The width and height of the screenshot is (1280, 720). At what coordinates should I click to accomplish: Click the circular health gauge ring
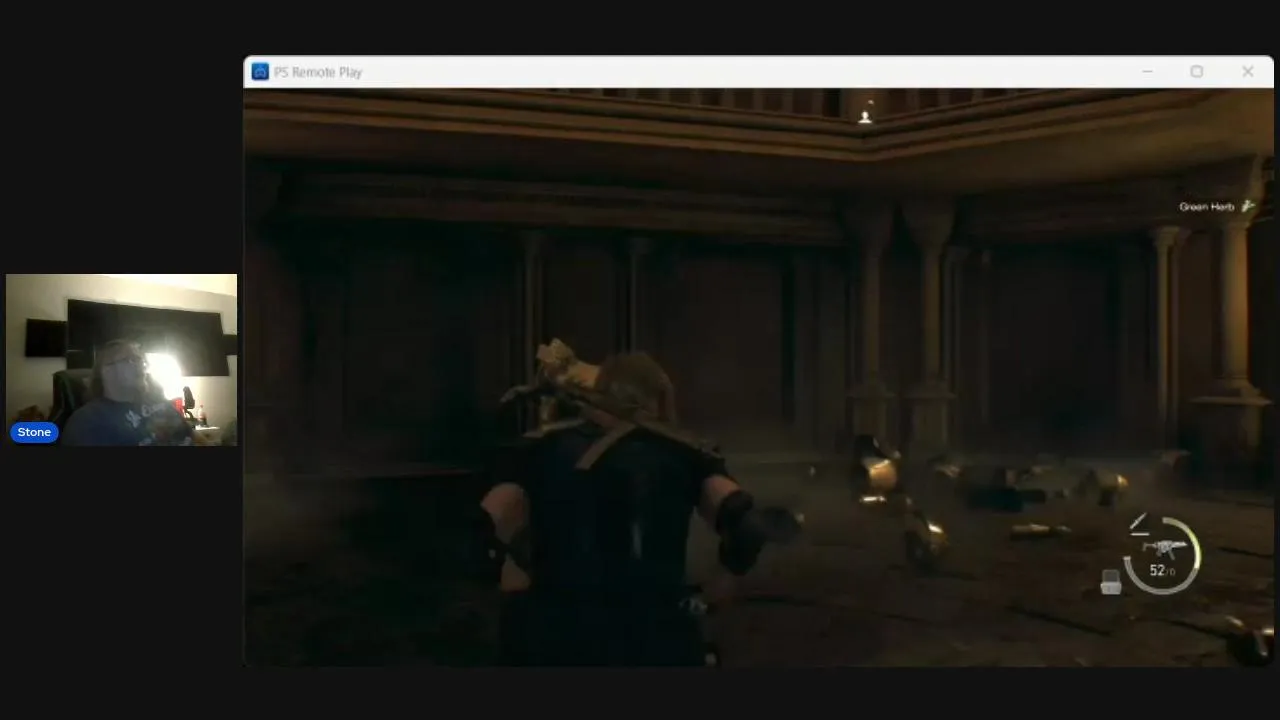click(1162, 555)
